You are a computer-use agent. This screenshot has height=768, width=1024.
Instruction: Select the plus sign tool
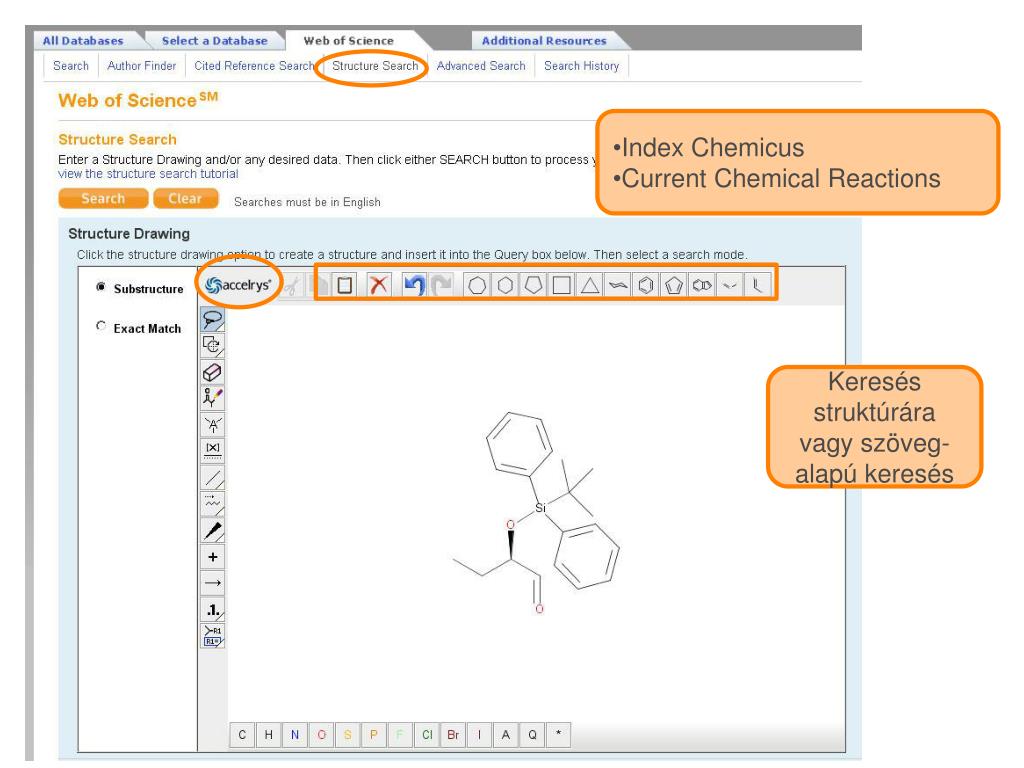(212, 557)
